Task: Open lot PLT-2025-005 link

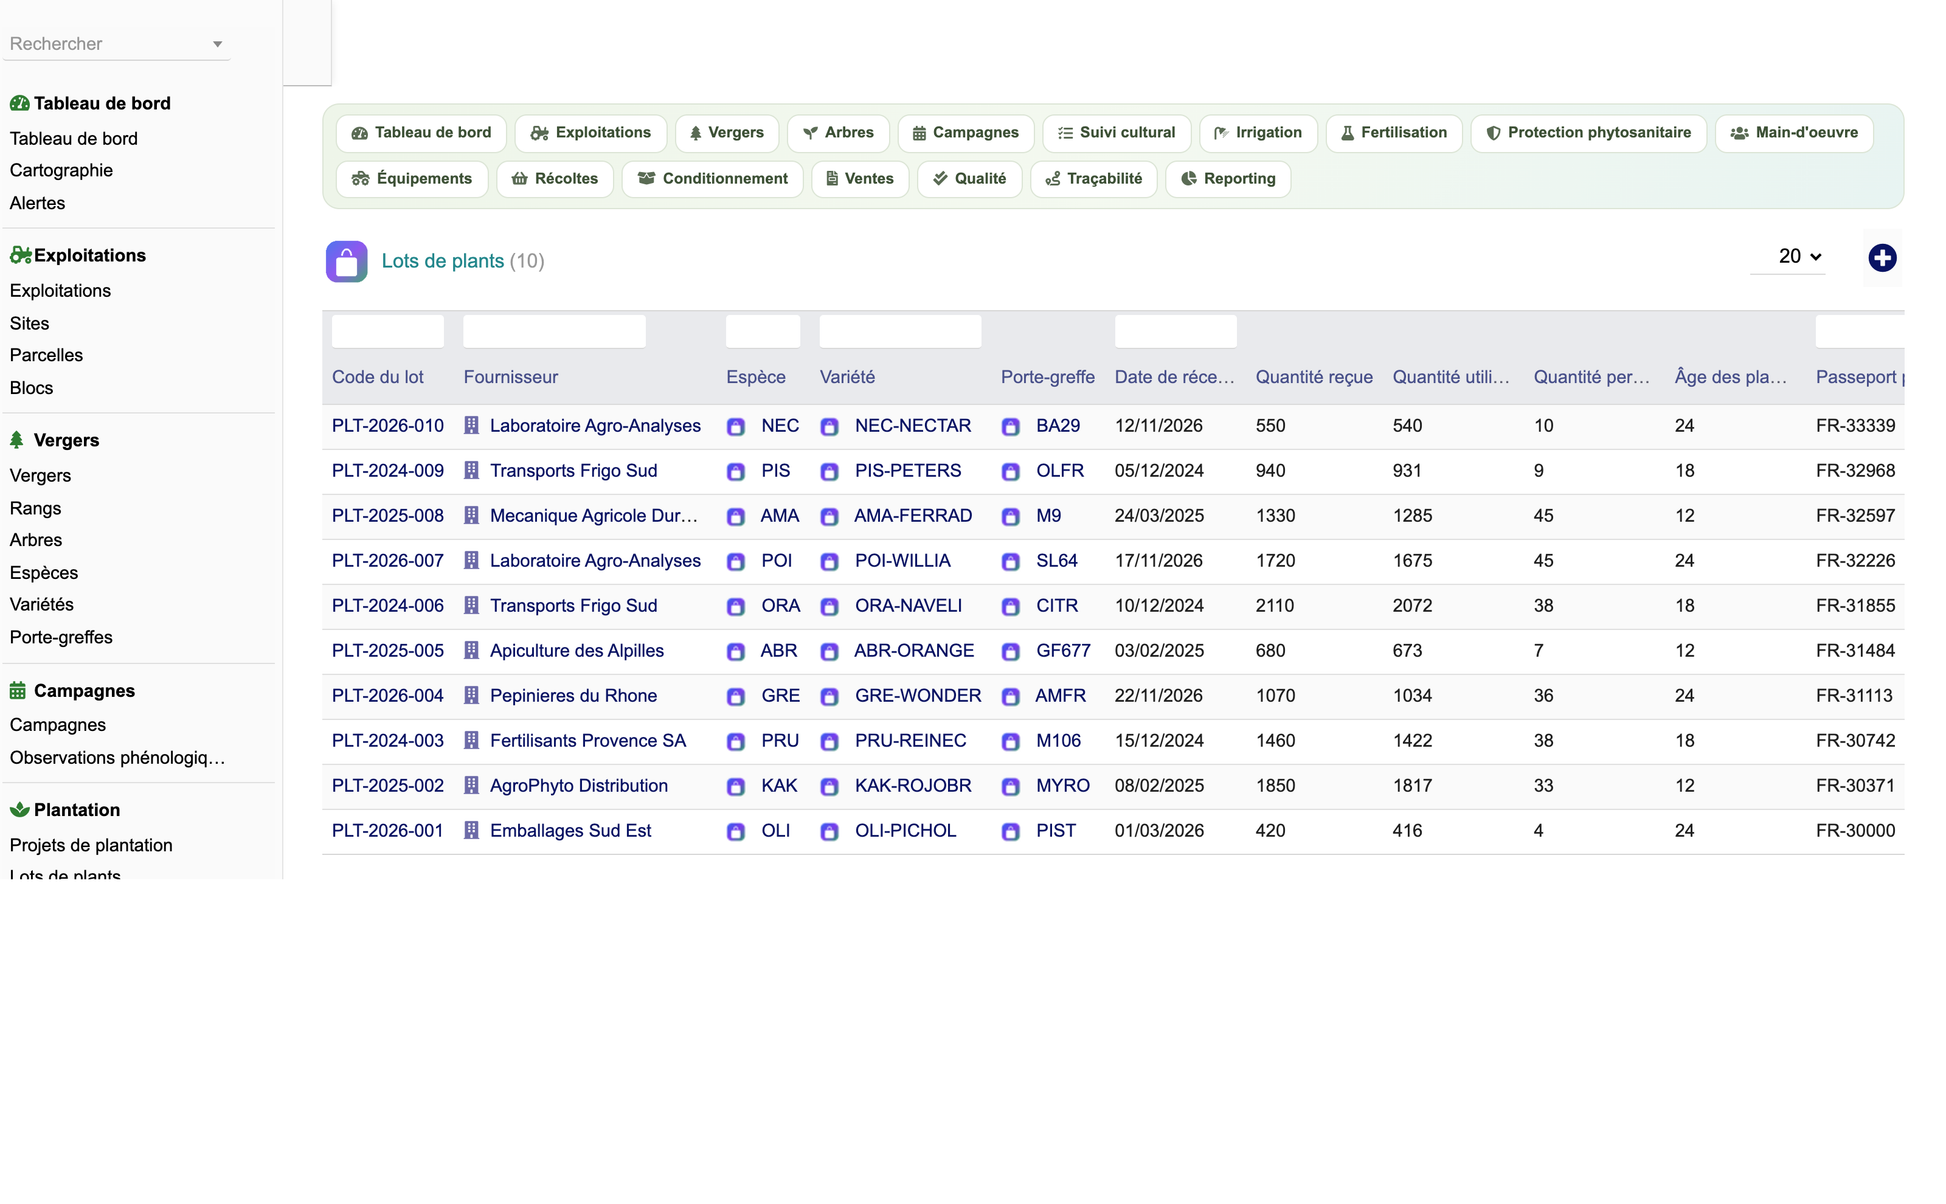Action: pos(388,651)
